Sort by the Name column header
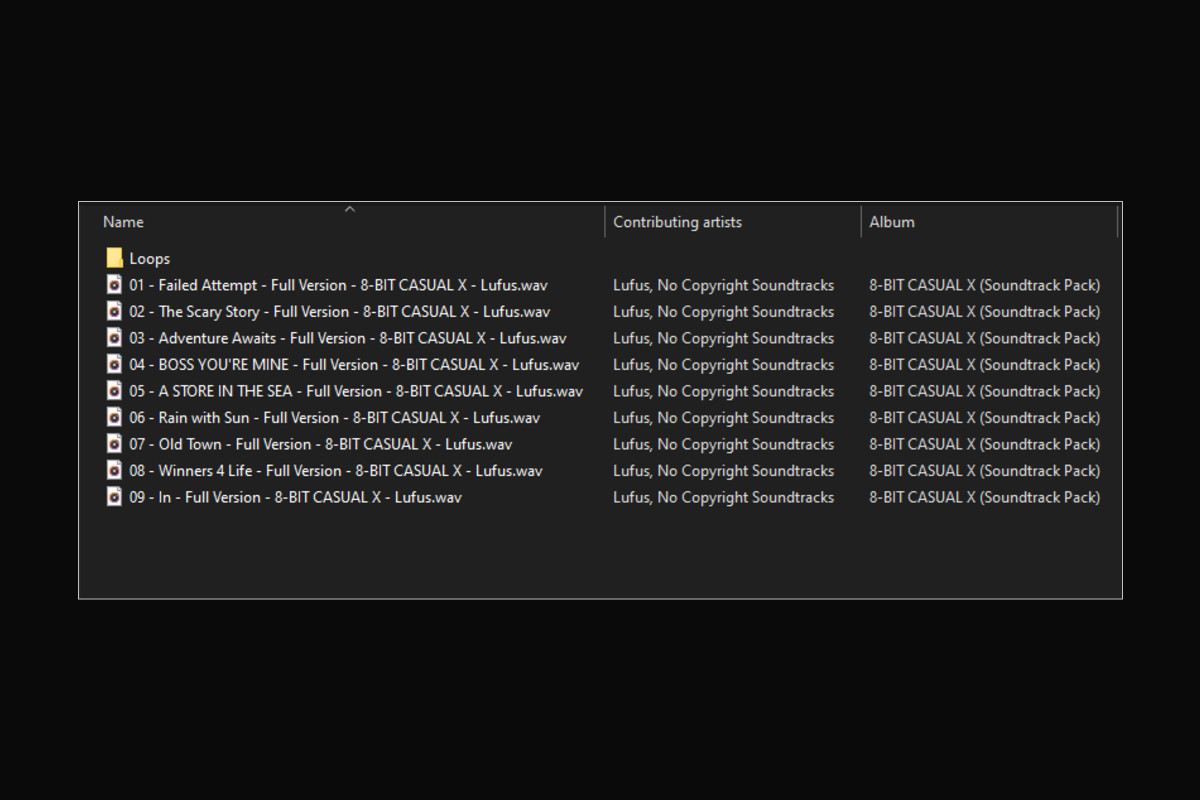1200x800 pixels. (124, 222)
